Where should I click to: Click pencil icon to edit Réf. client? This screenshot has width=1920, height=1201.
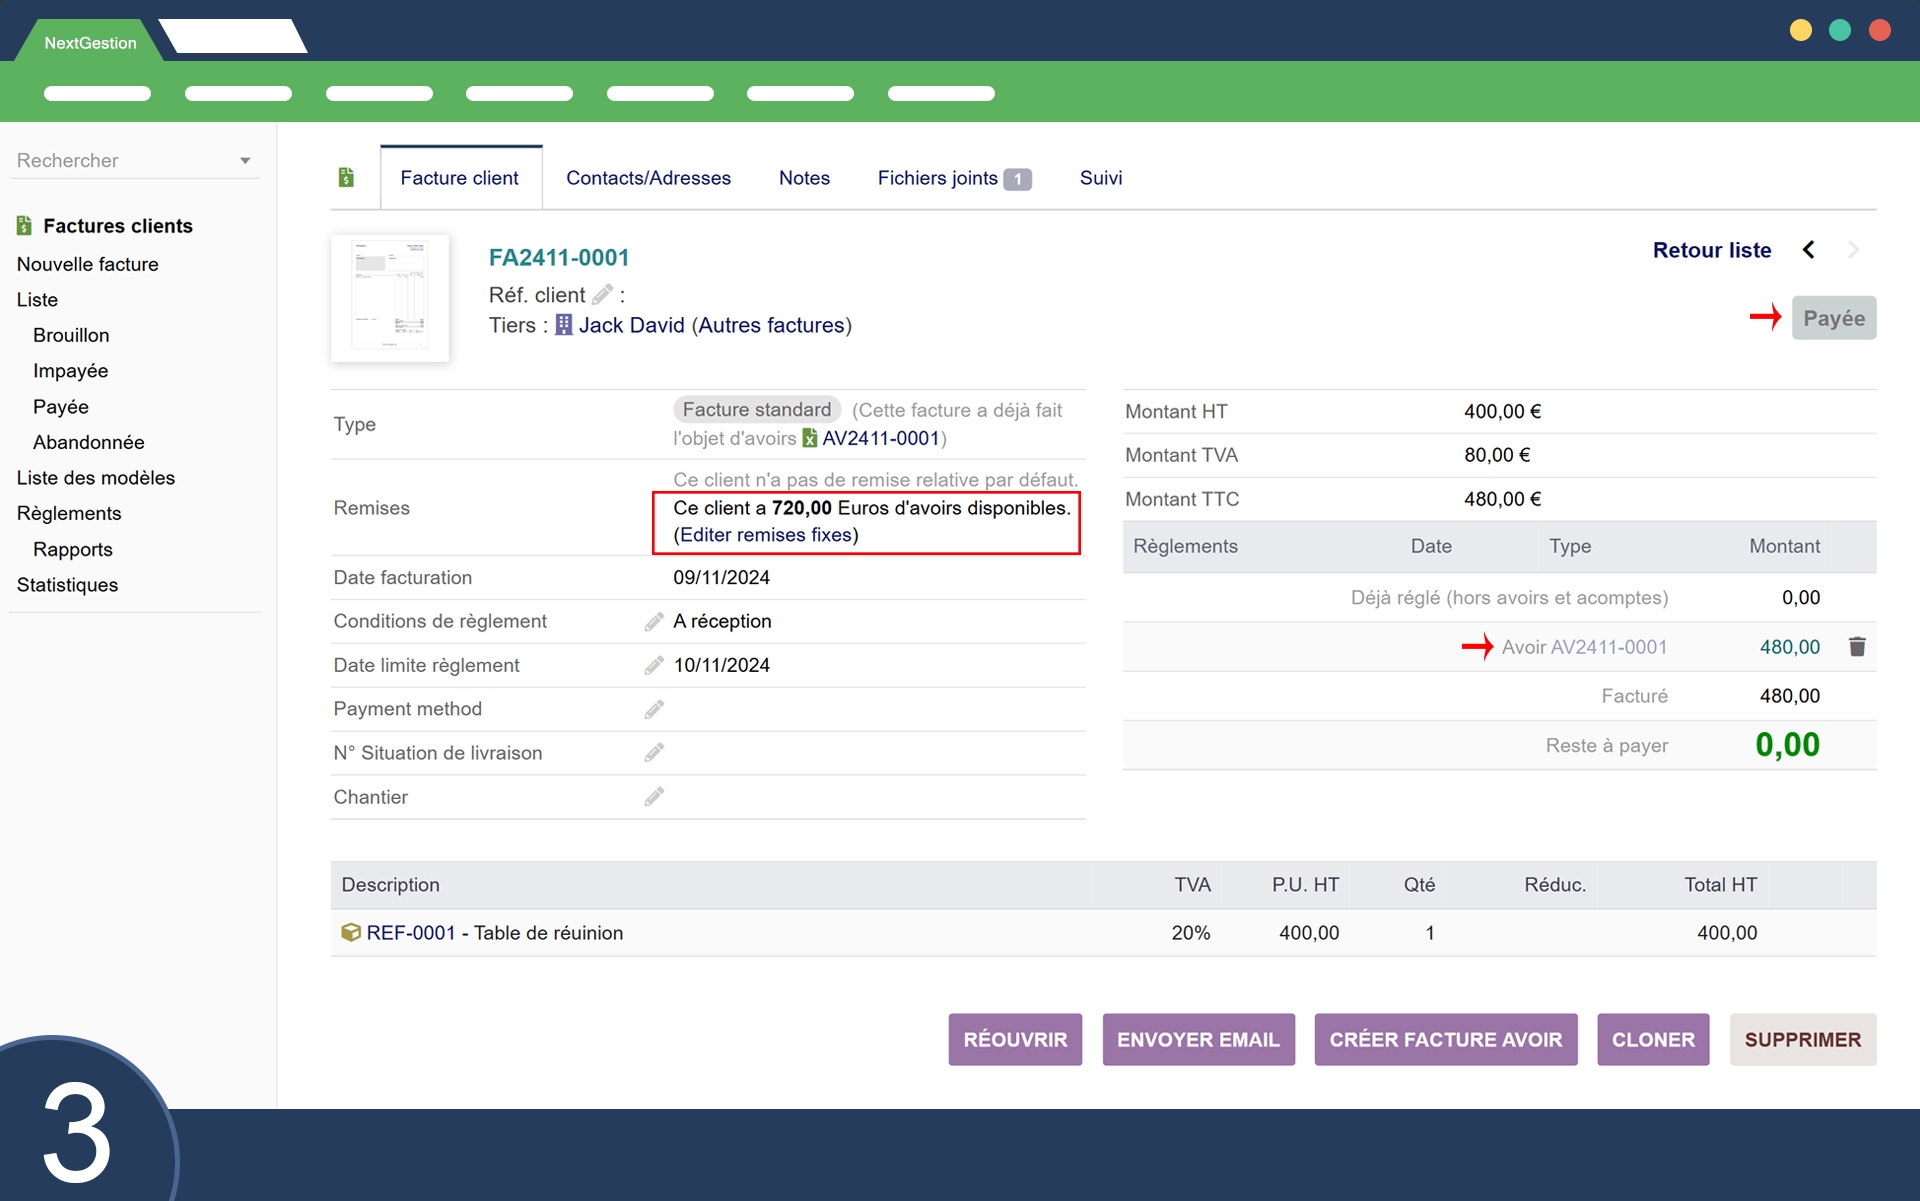point(602,295)
